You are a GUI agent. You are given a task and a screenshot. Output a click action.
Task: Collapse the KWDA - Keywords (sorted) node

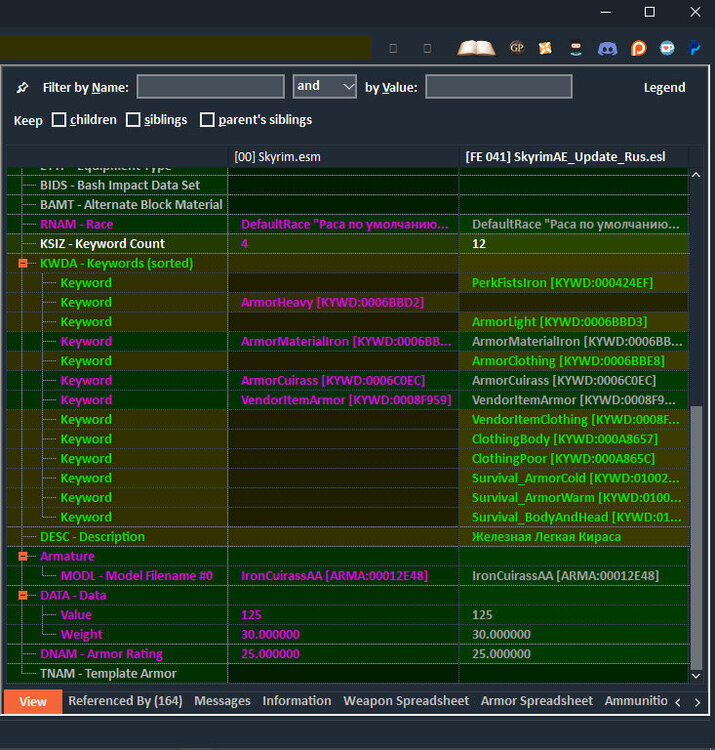click(22, 263)
